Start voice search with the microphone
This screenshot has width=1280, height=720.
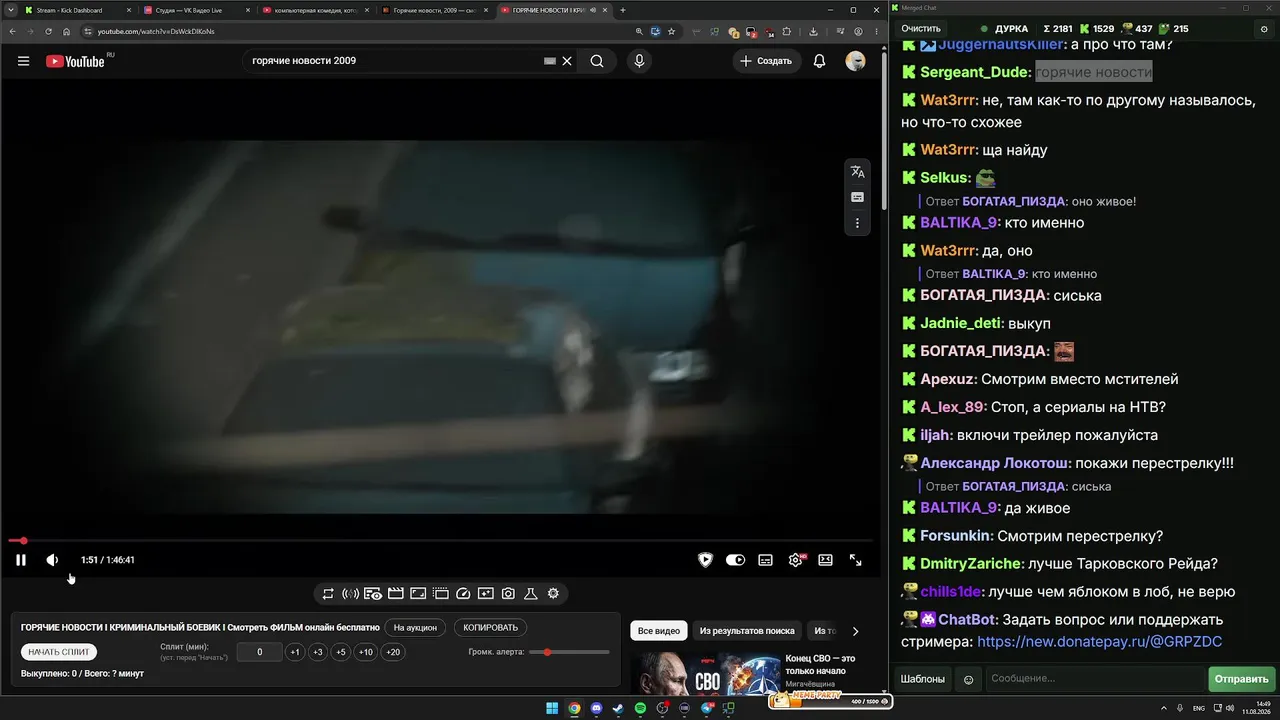pyautogui.click(x=639, y=61)
